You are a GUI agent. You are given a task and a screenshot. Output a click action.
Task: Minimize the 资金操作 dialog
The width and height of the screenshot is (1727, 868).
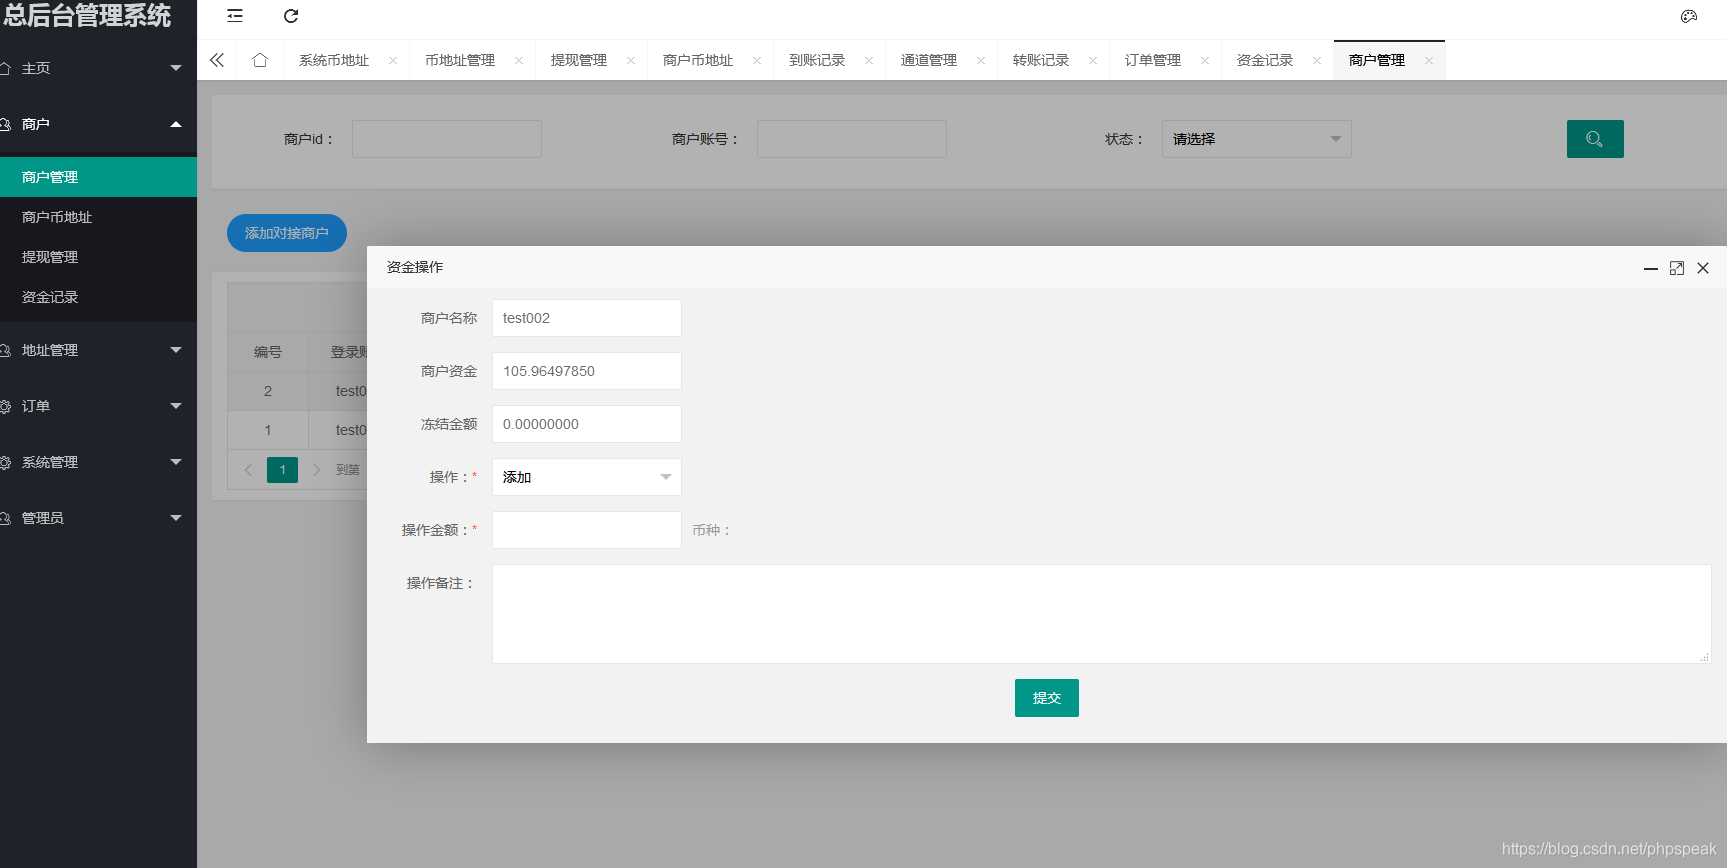coord(1651,268)
